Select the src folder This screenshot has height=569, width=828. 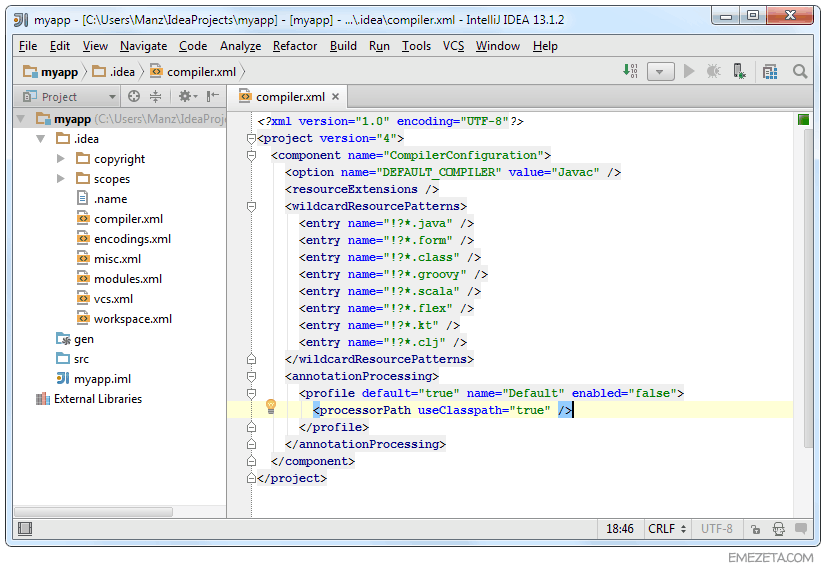72,359
